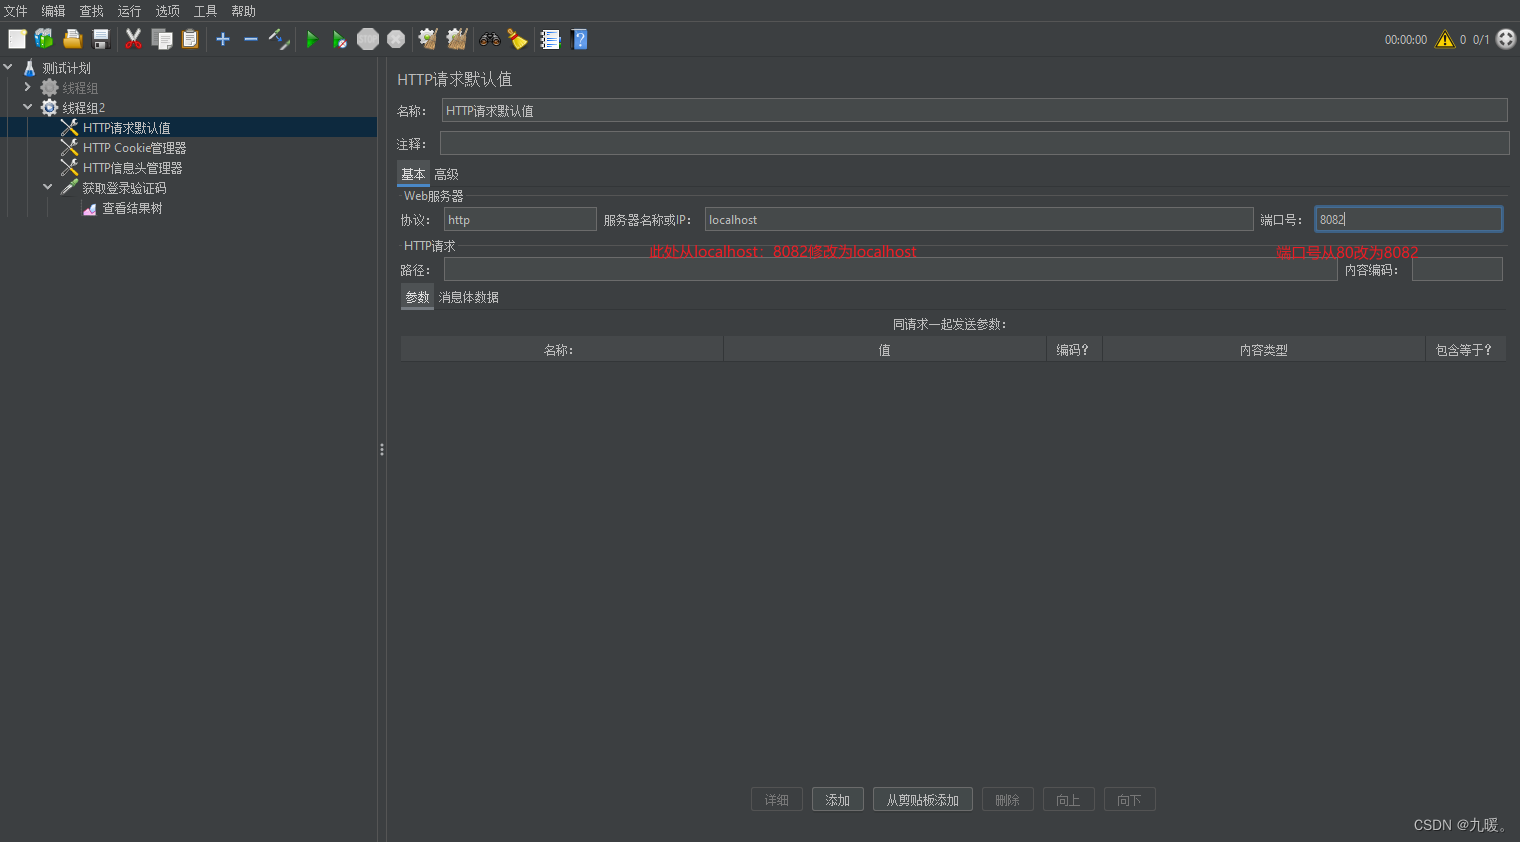The height and width of the screenshot is (842, 1520).
Task: Click the 添加 button
Action: pyautogui.click(x=837, y=799)
